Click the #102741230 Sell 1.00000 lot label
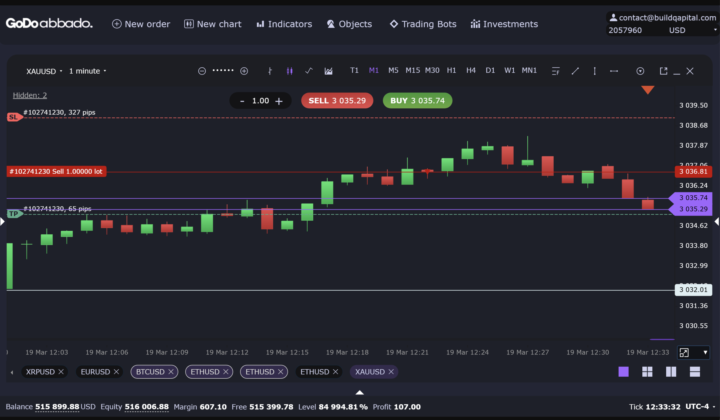Screen dimensions: 720x420 click(56, 172)
